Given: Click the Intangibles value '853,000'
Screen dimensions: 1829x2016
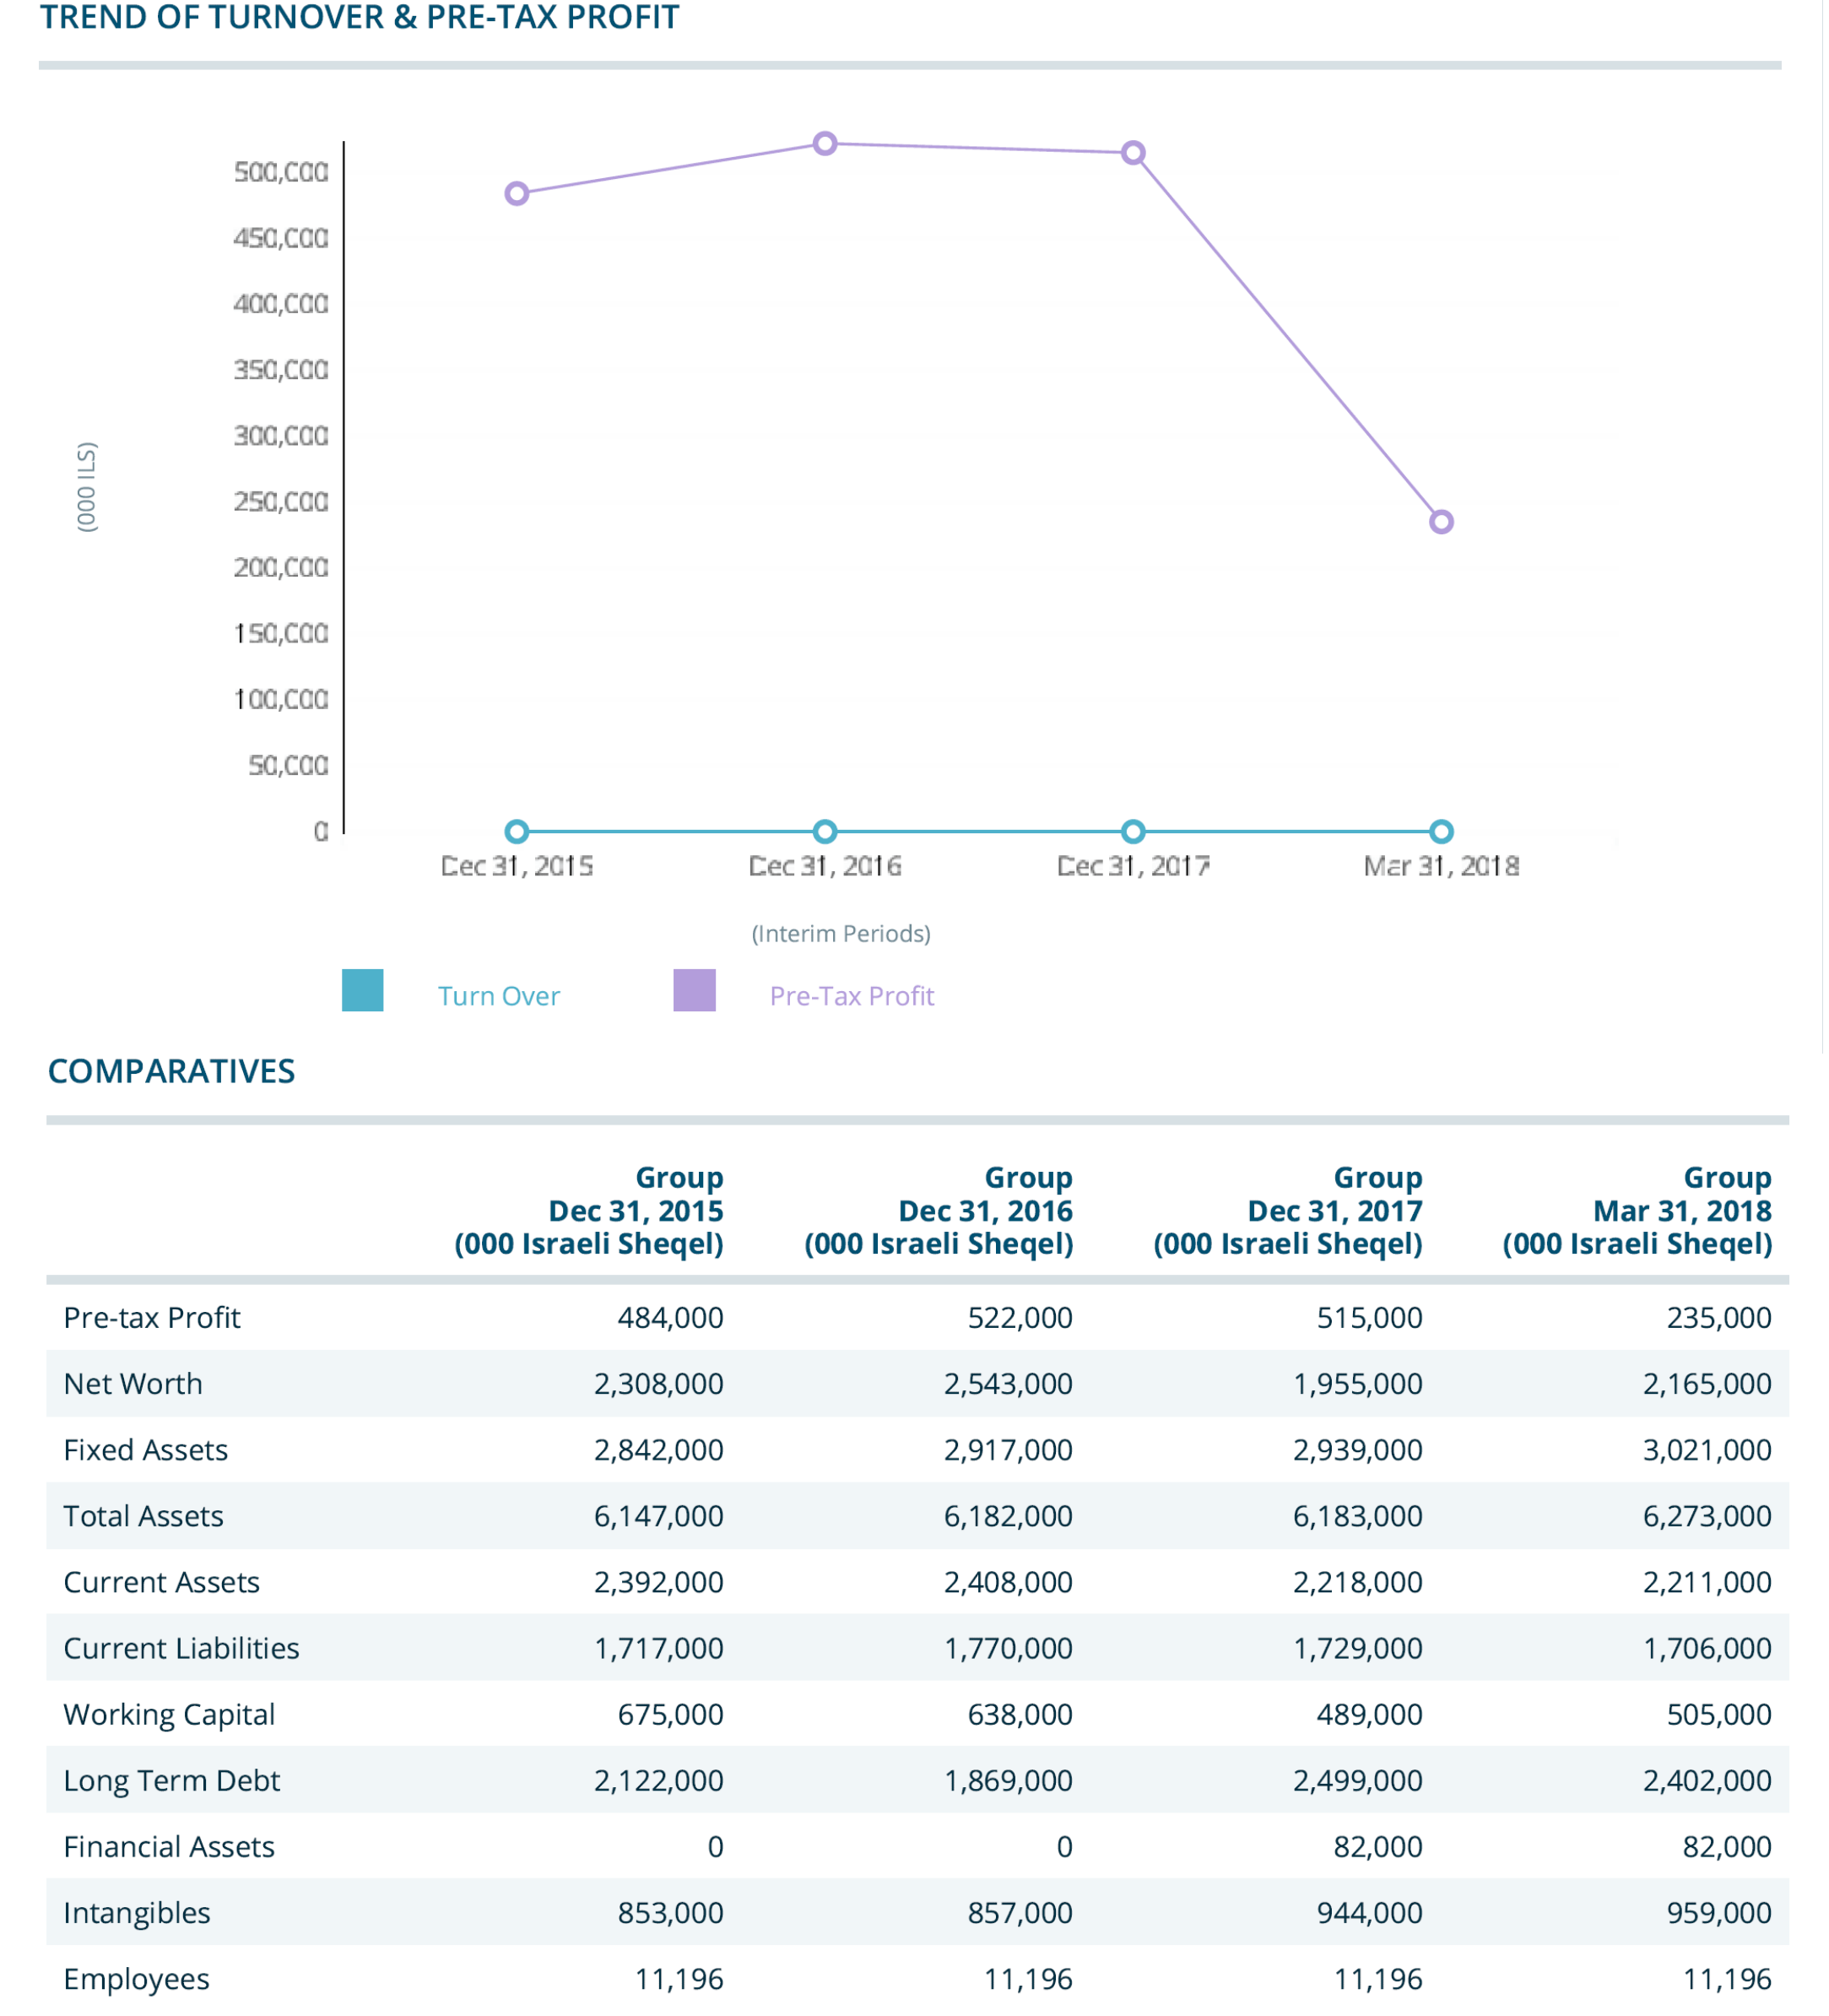Looking at the screenshot, I should pos(671,1913).
